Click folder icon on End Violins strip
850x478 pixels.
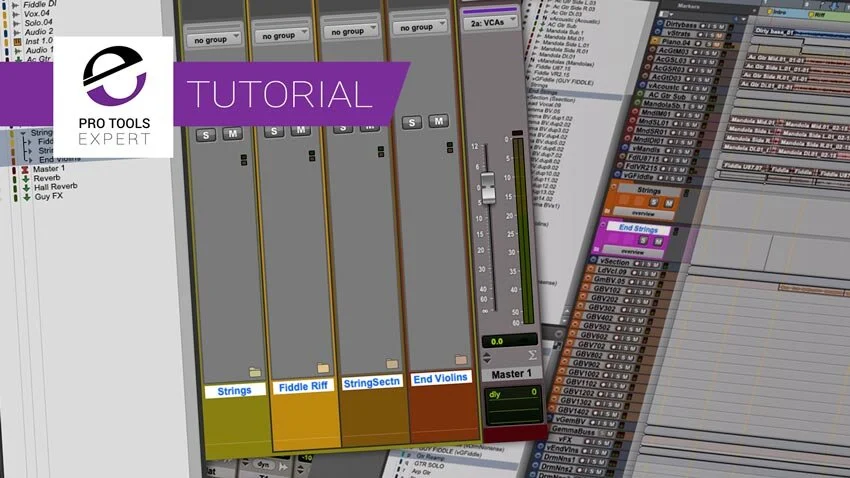(x=461, y=359)
